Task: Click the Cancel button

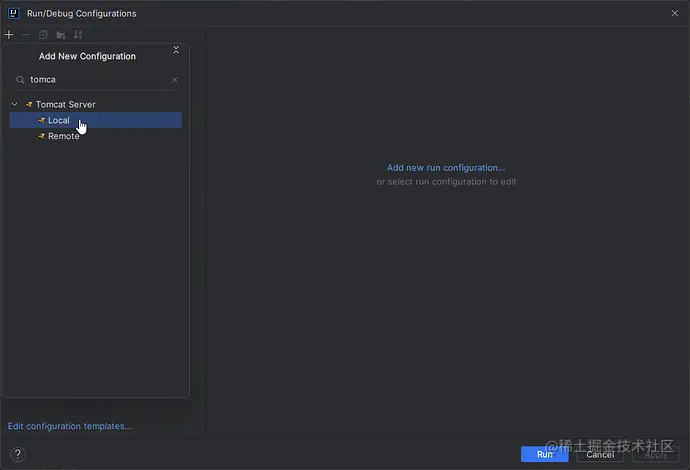Action: coord(600,454)
